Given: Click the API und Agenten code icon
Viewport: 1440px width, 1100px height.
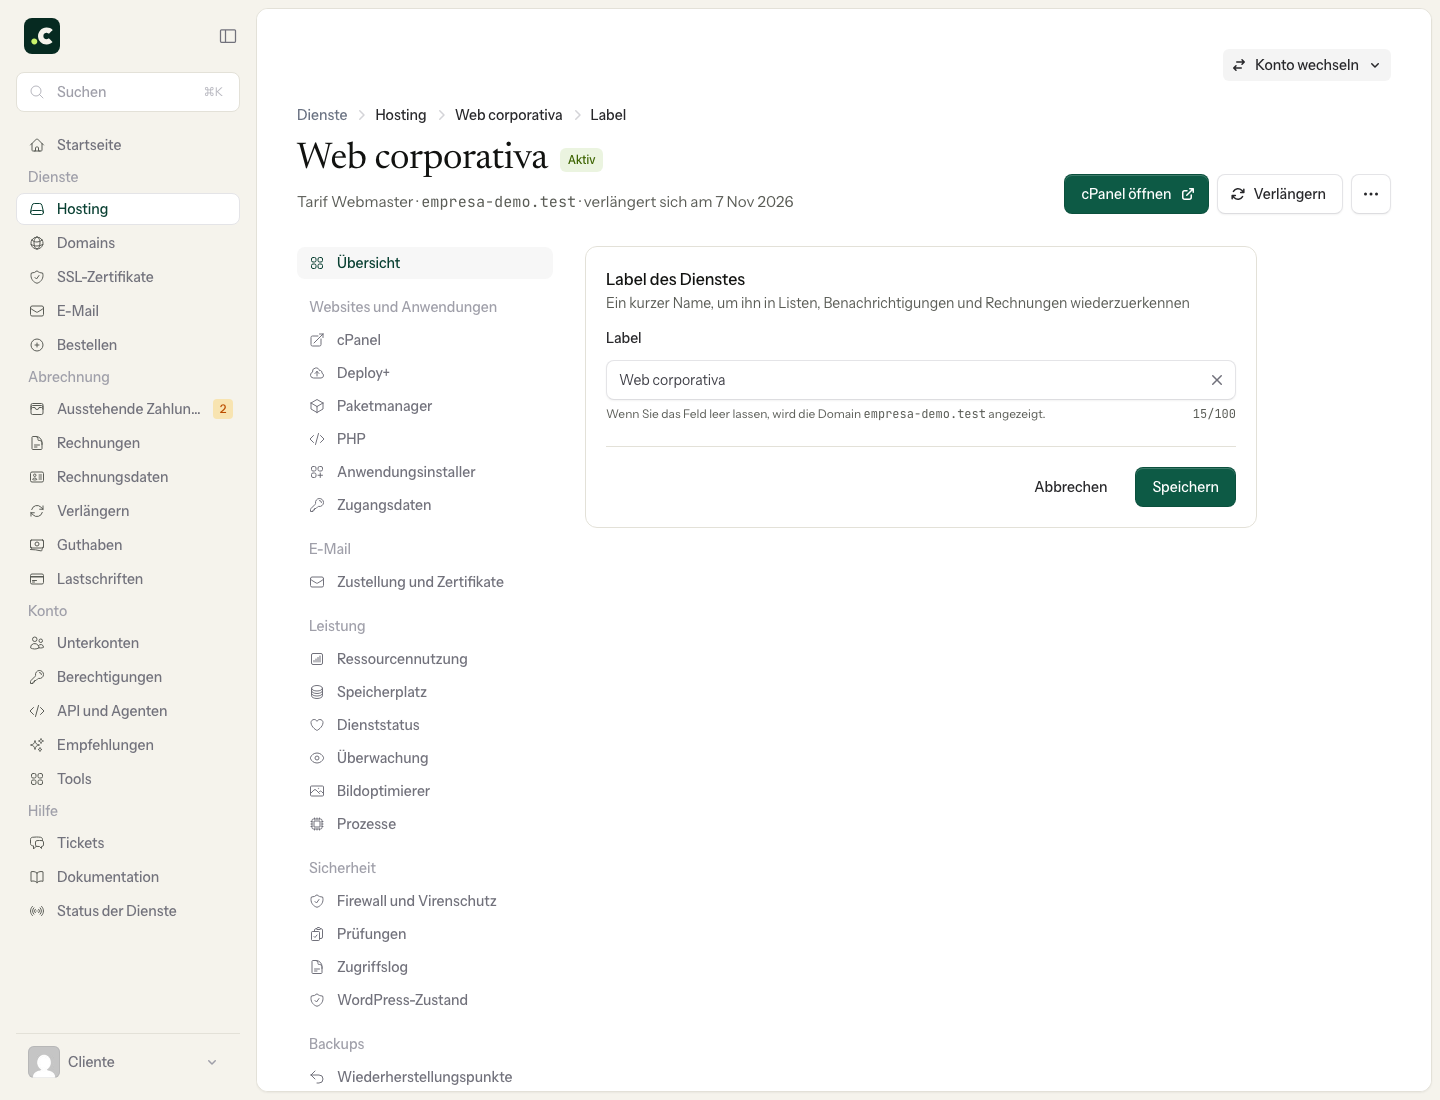Looking at the screenshot, I should click(x=37, y=711).
